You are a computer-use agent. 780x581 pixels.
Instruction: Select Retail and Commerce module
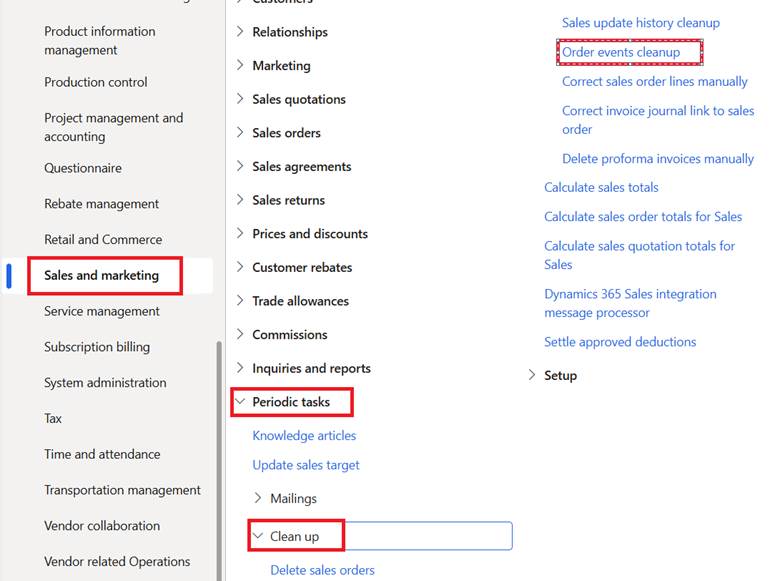(103, 240)
